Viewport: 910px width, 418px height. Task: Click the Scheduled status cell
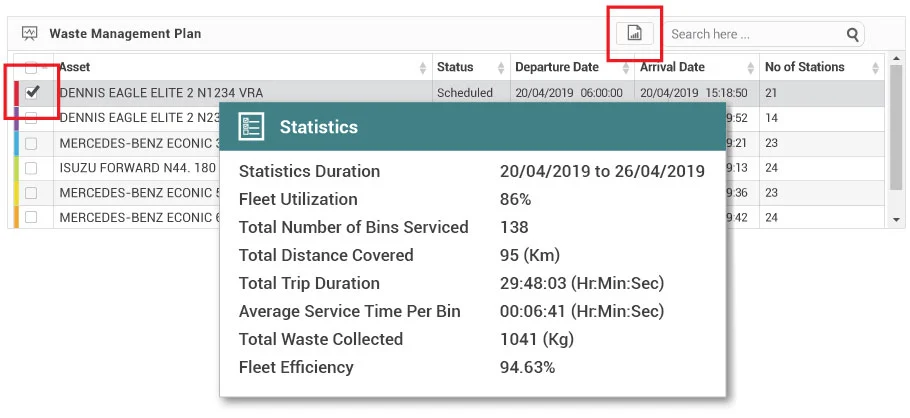(x=465, y=93)
